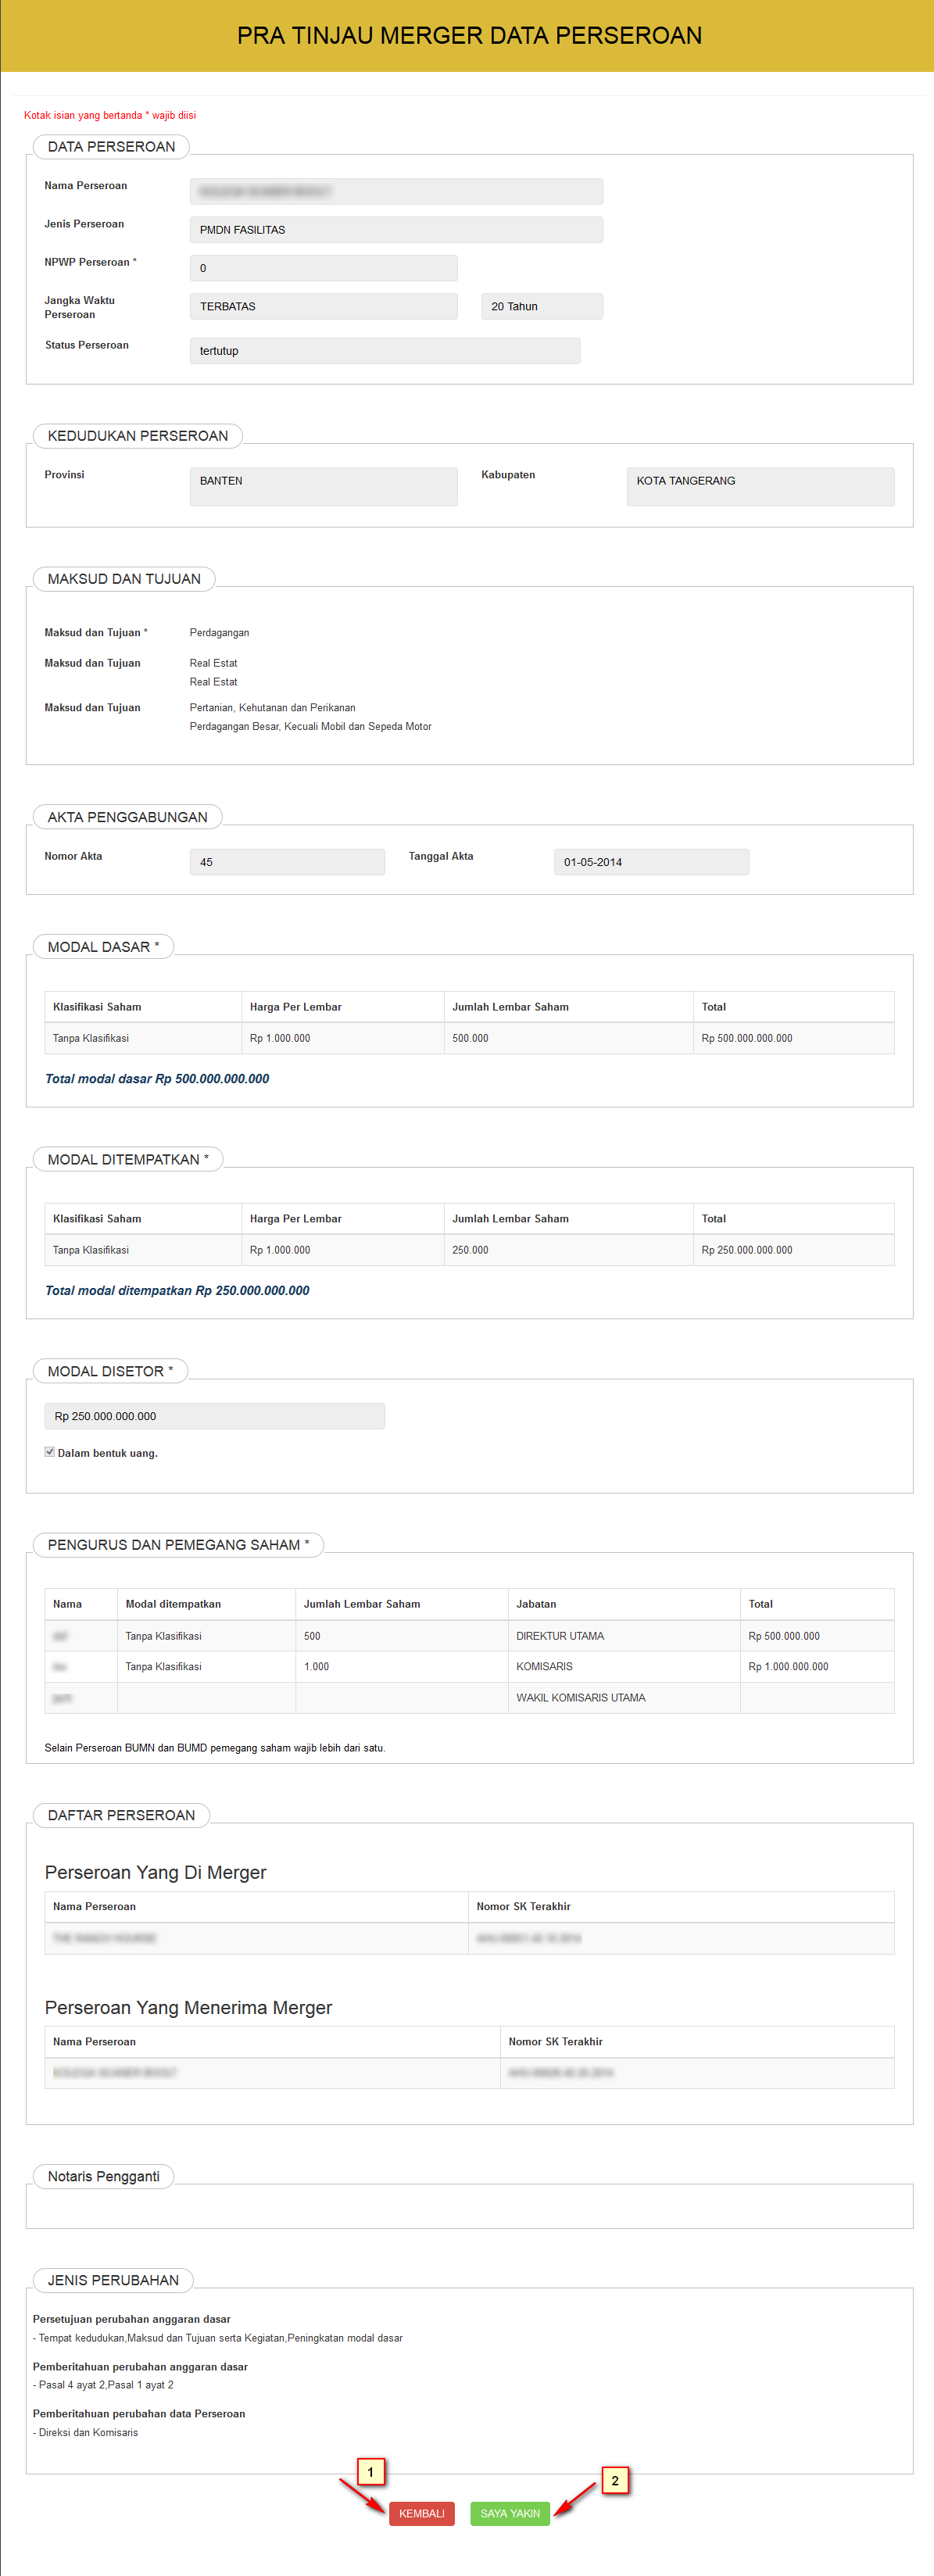Open the Status Perseroan field showing tertutup

(x=384, y=351)
